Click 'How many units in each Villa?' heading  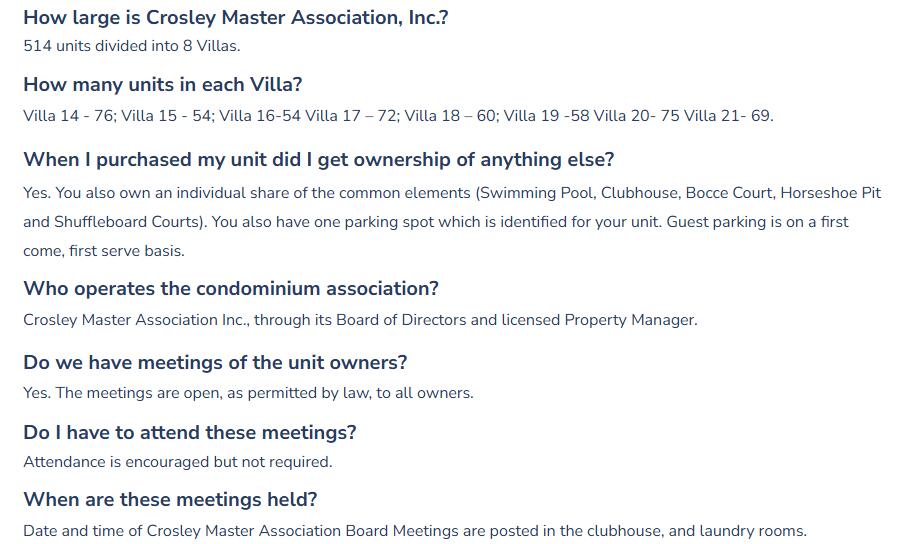[162, 84]
